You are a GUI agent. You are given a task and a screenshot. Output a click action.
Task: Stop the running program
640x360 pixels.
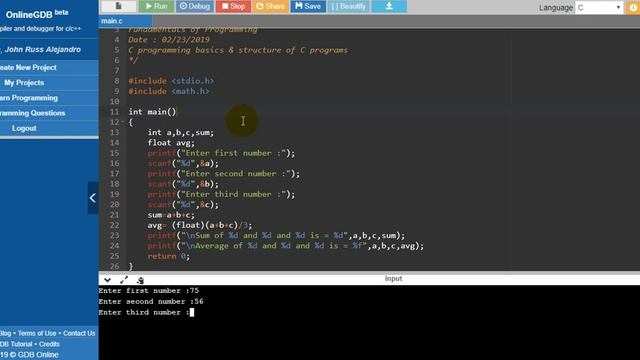pos(233,6)
